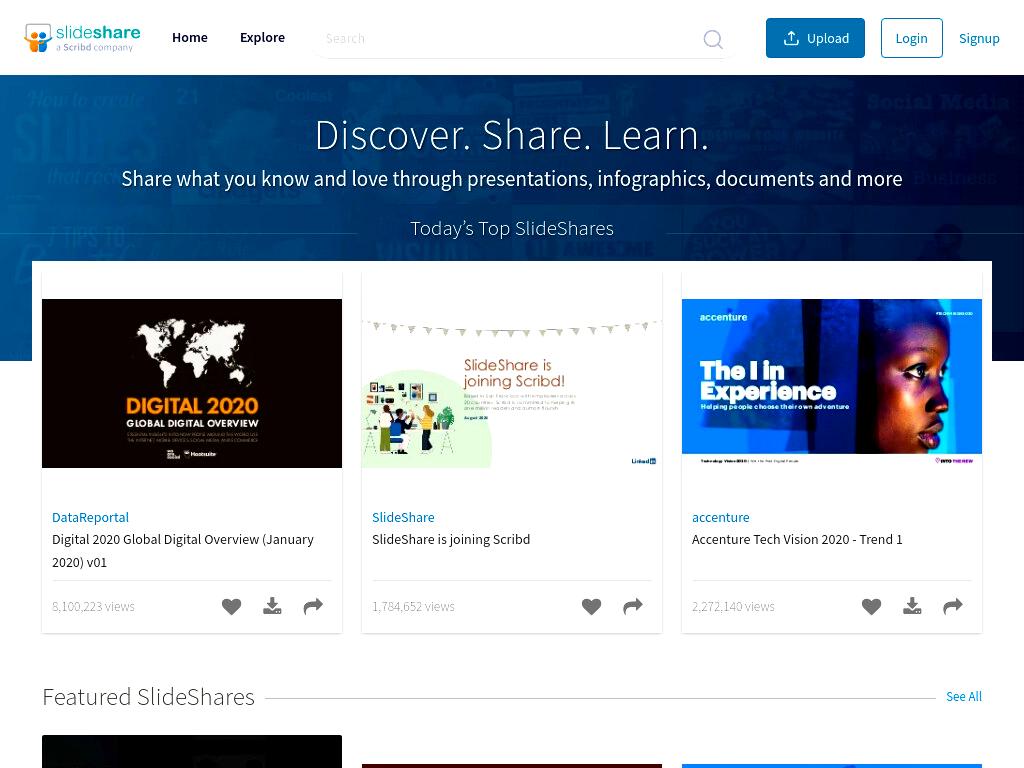The image size is (1024, 768).
Task: Open the SlideShare is joining Scribd thumbnail
Action: click(x=512, y=383)
